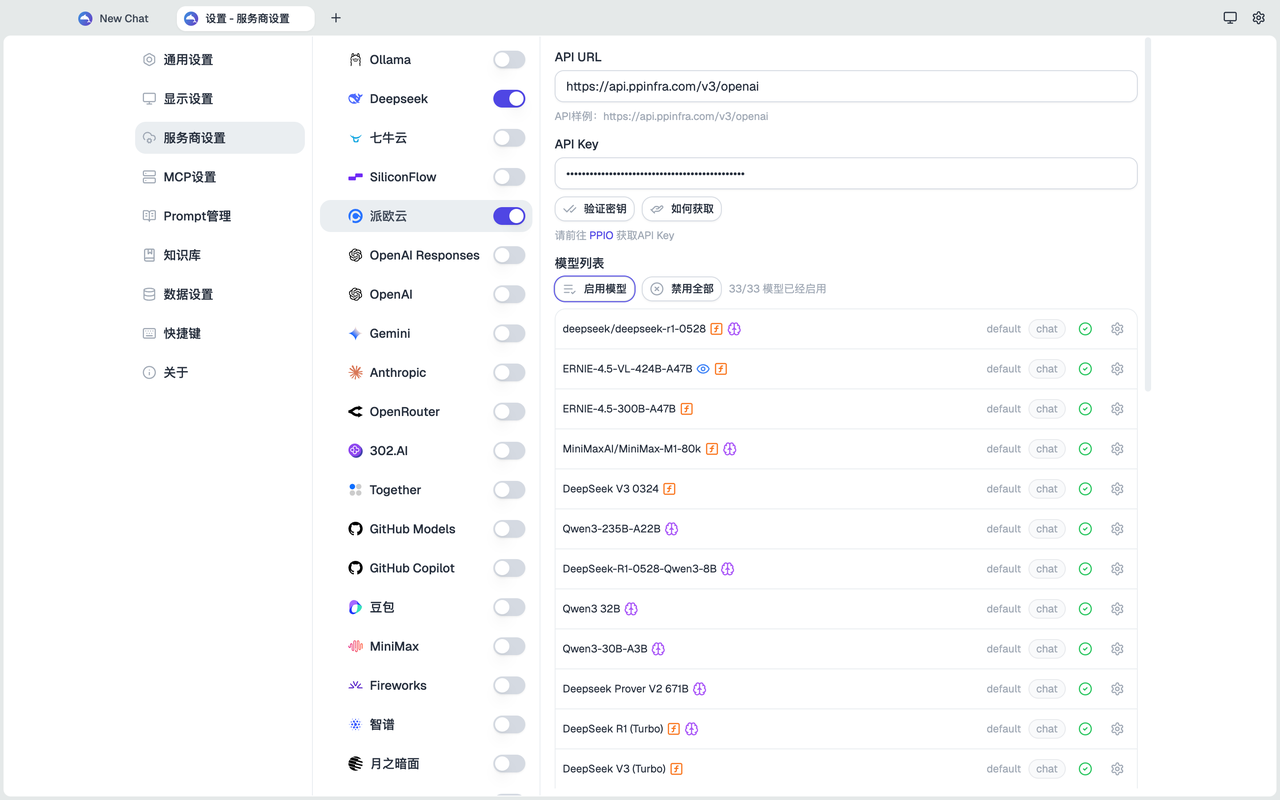Screen dimensions: 1280x800
Task: Click the green check icon beside Qwen3 32B
Action: tap(1085, 608)
